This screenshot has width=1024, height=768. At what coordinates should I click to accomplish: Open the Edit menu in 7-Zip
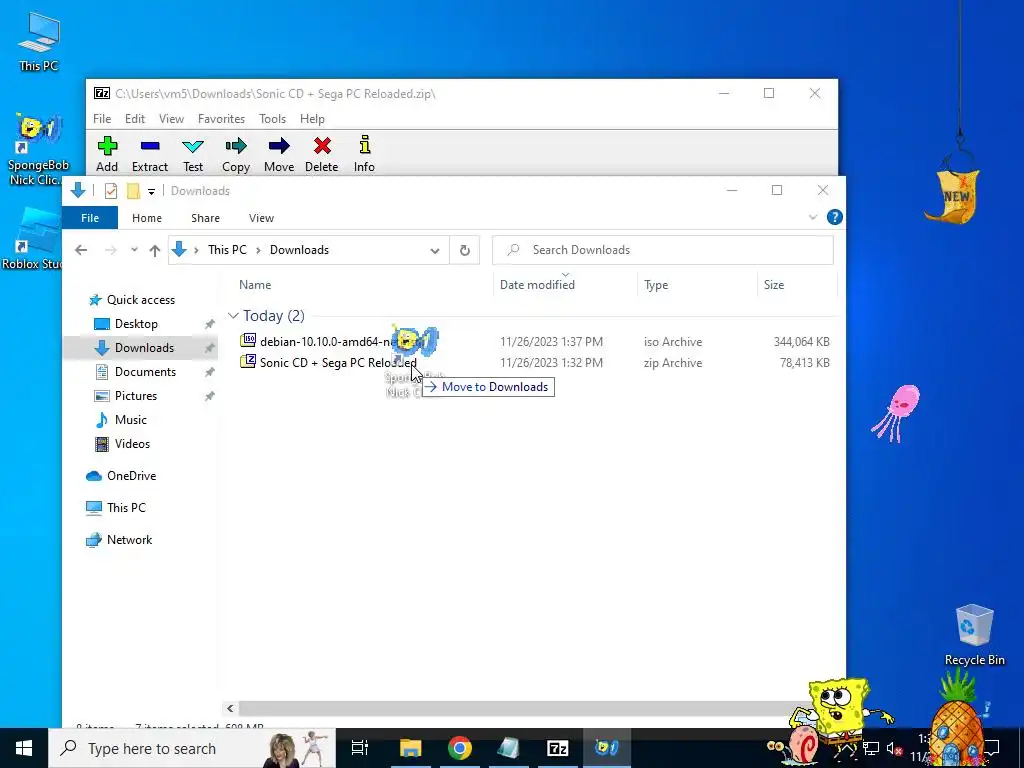coord(135,119)
